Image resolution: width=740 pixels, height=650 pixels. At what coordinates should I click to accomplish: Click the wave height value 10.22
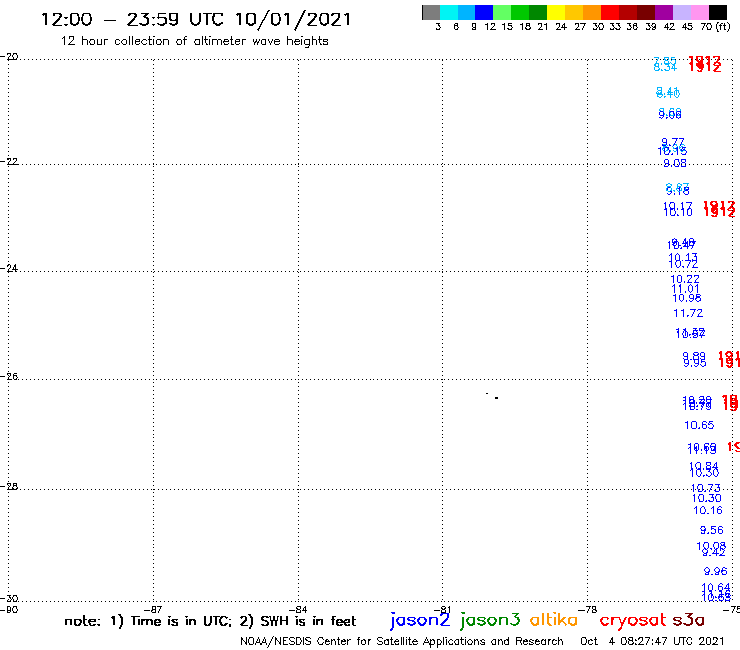(685, 279)
